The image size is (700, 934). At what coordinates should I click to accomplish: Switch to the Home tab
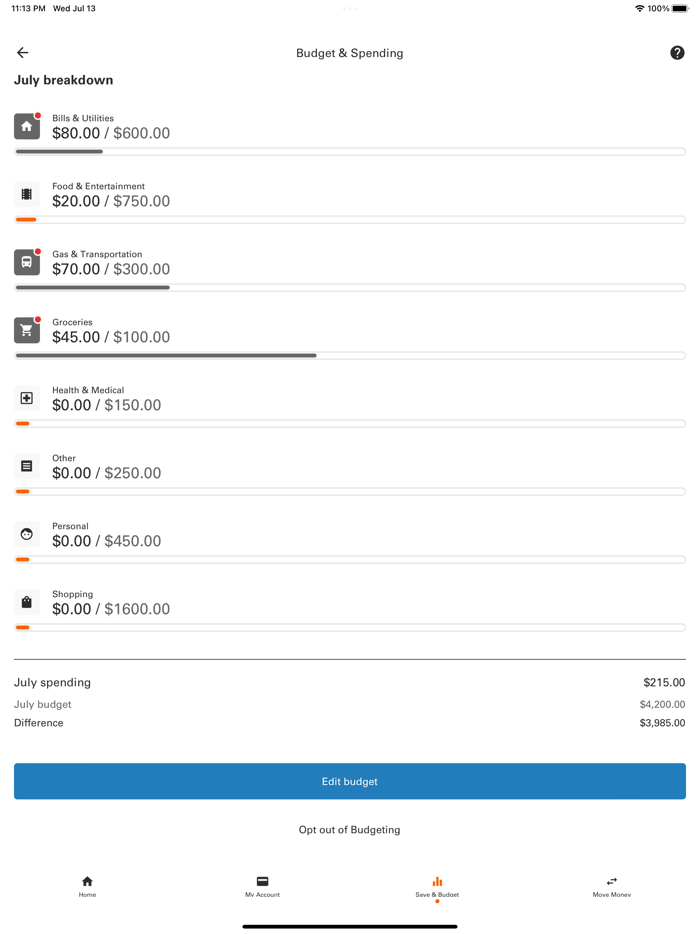[87, 887]
